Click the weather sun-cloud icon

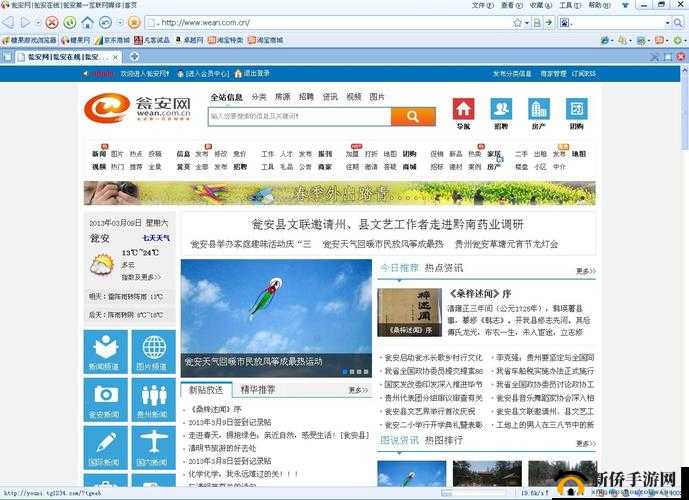(102, 264)
